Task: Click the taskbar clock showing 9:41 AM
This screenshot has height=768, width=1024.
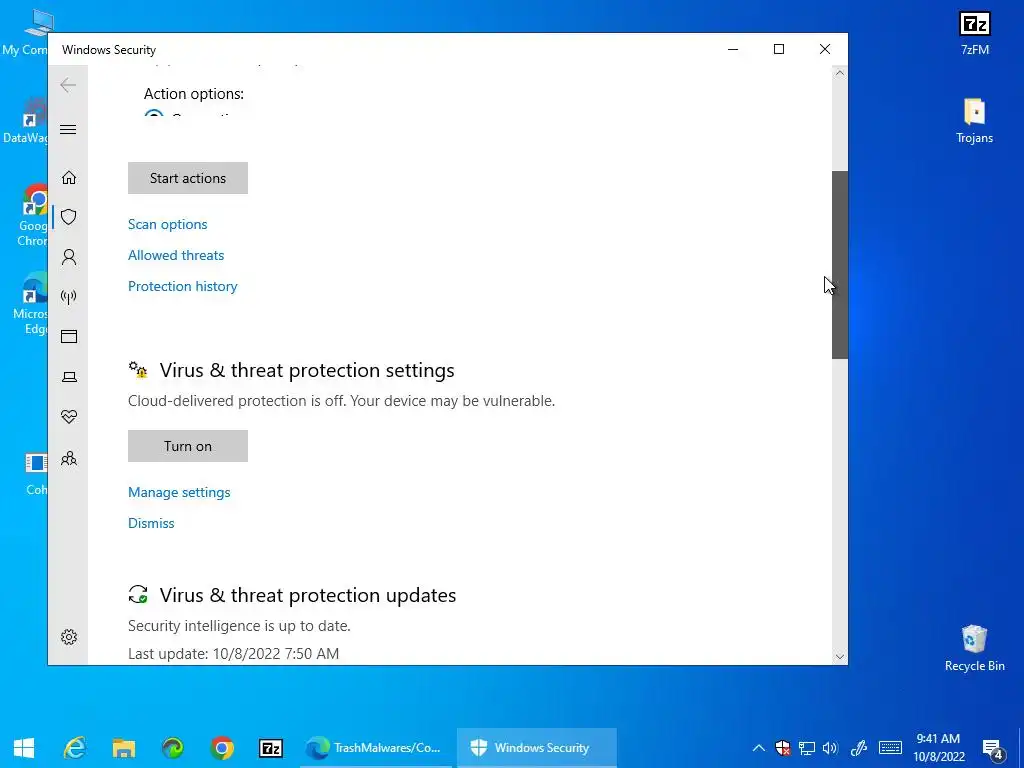Action: [938, 748]
